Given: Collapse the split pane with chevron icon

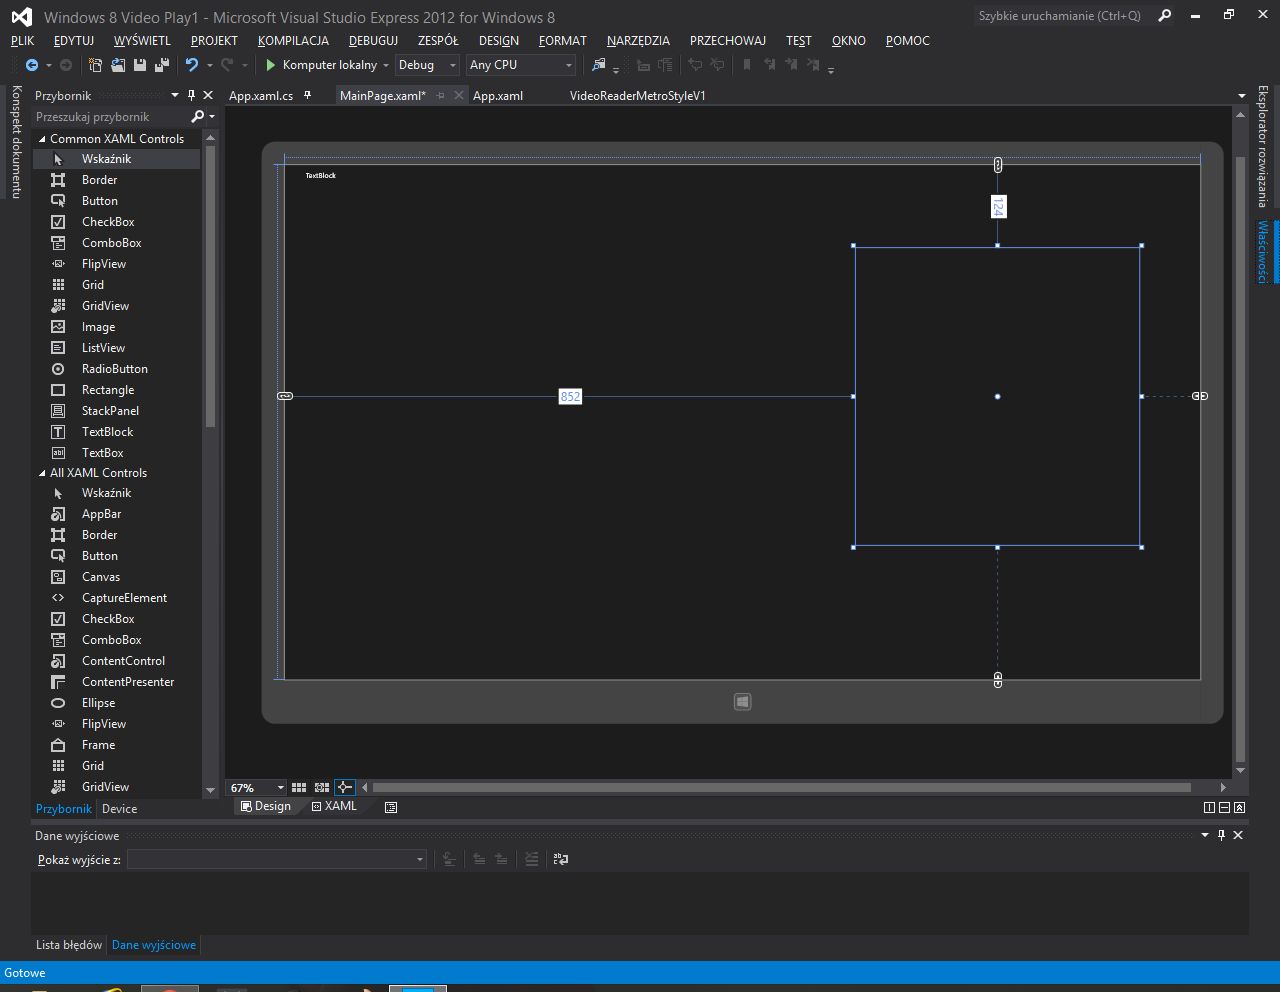Looking at the screenshot, I should [x=1240, y=807].
